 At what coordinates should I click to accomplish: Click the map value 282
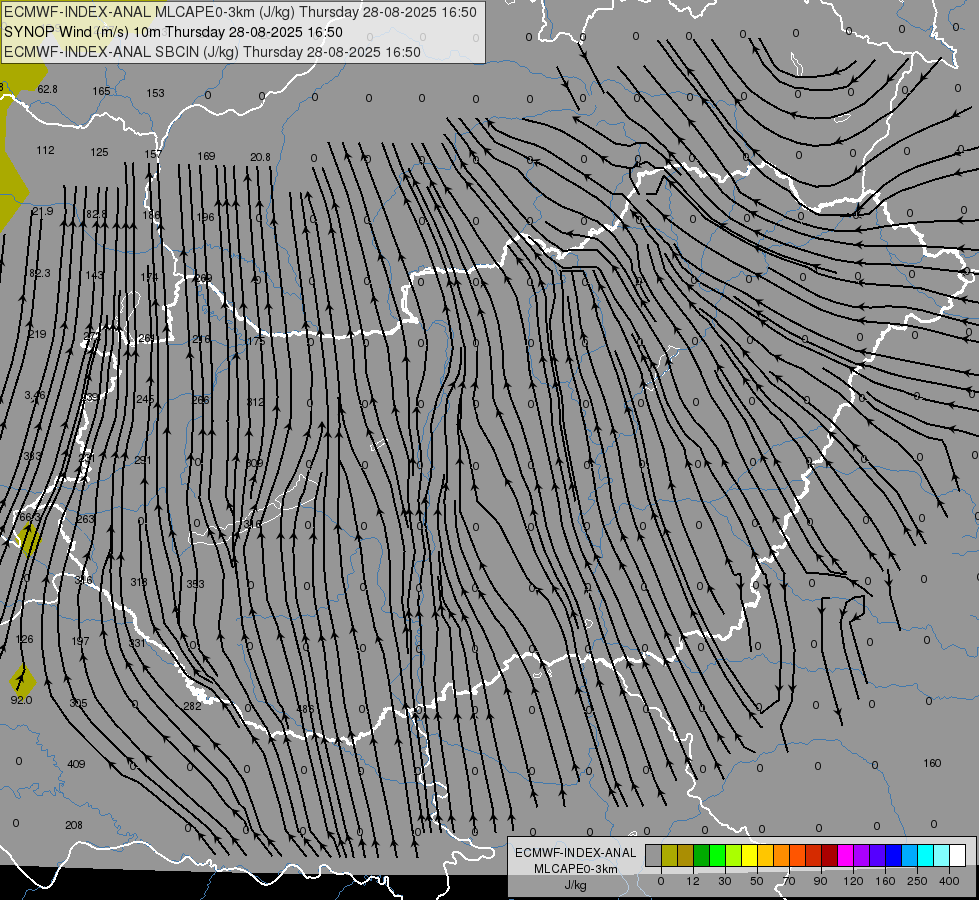click(192, 706)
